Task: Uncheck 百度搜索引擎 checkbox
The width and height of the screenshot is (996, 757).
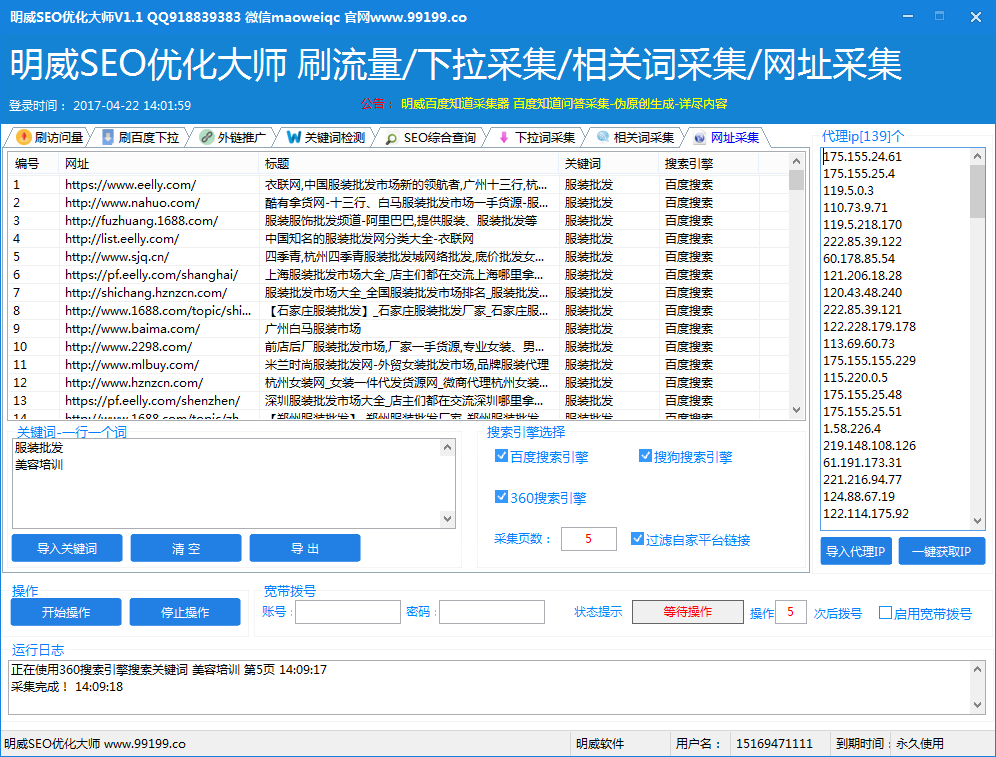Action: tap(502, 456)
